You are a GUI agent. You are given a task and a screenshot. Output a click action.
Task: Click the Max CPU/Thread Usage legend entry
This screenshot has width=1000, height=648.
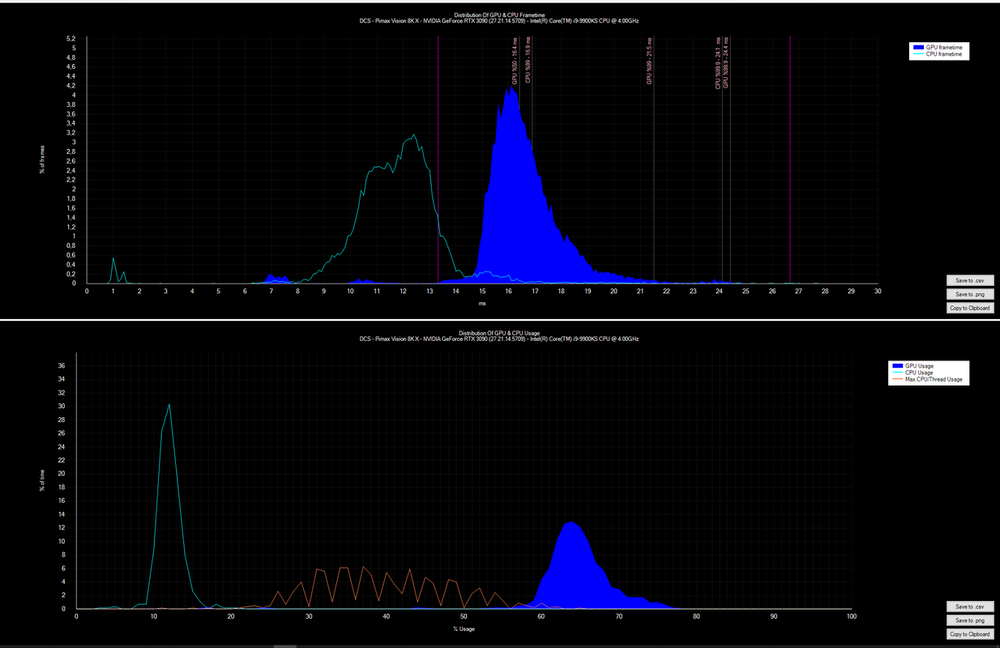tap(927, 379)
